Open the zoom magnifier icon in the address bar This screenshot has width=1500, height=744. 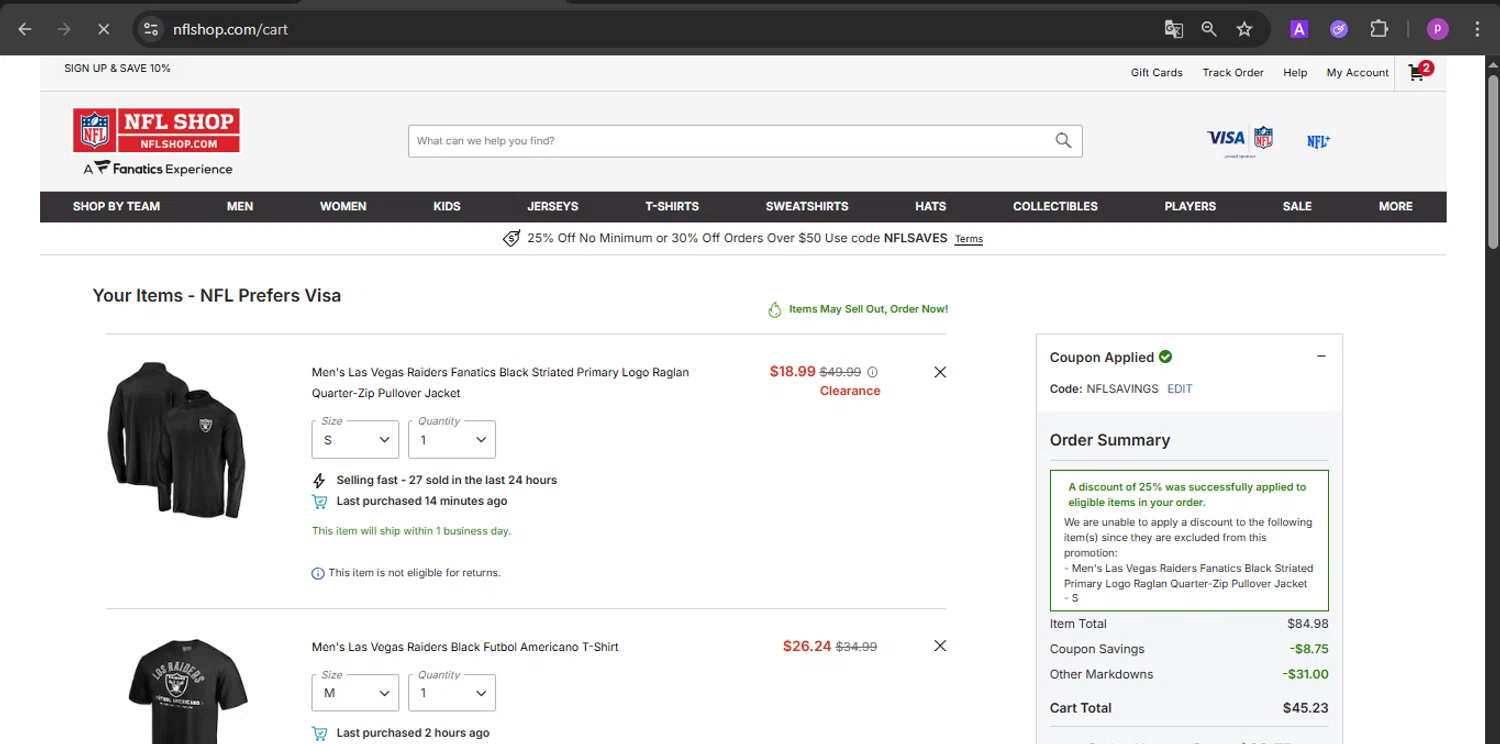[1209, 29]
